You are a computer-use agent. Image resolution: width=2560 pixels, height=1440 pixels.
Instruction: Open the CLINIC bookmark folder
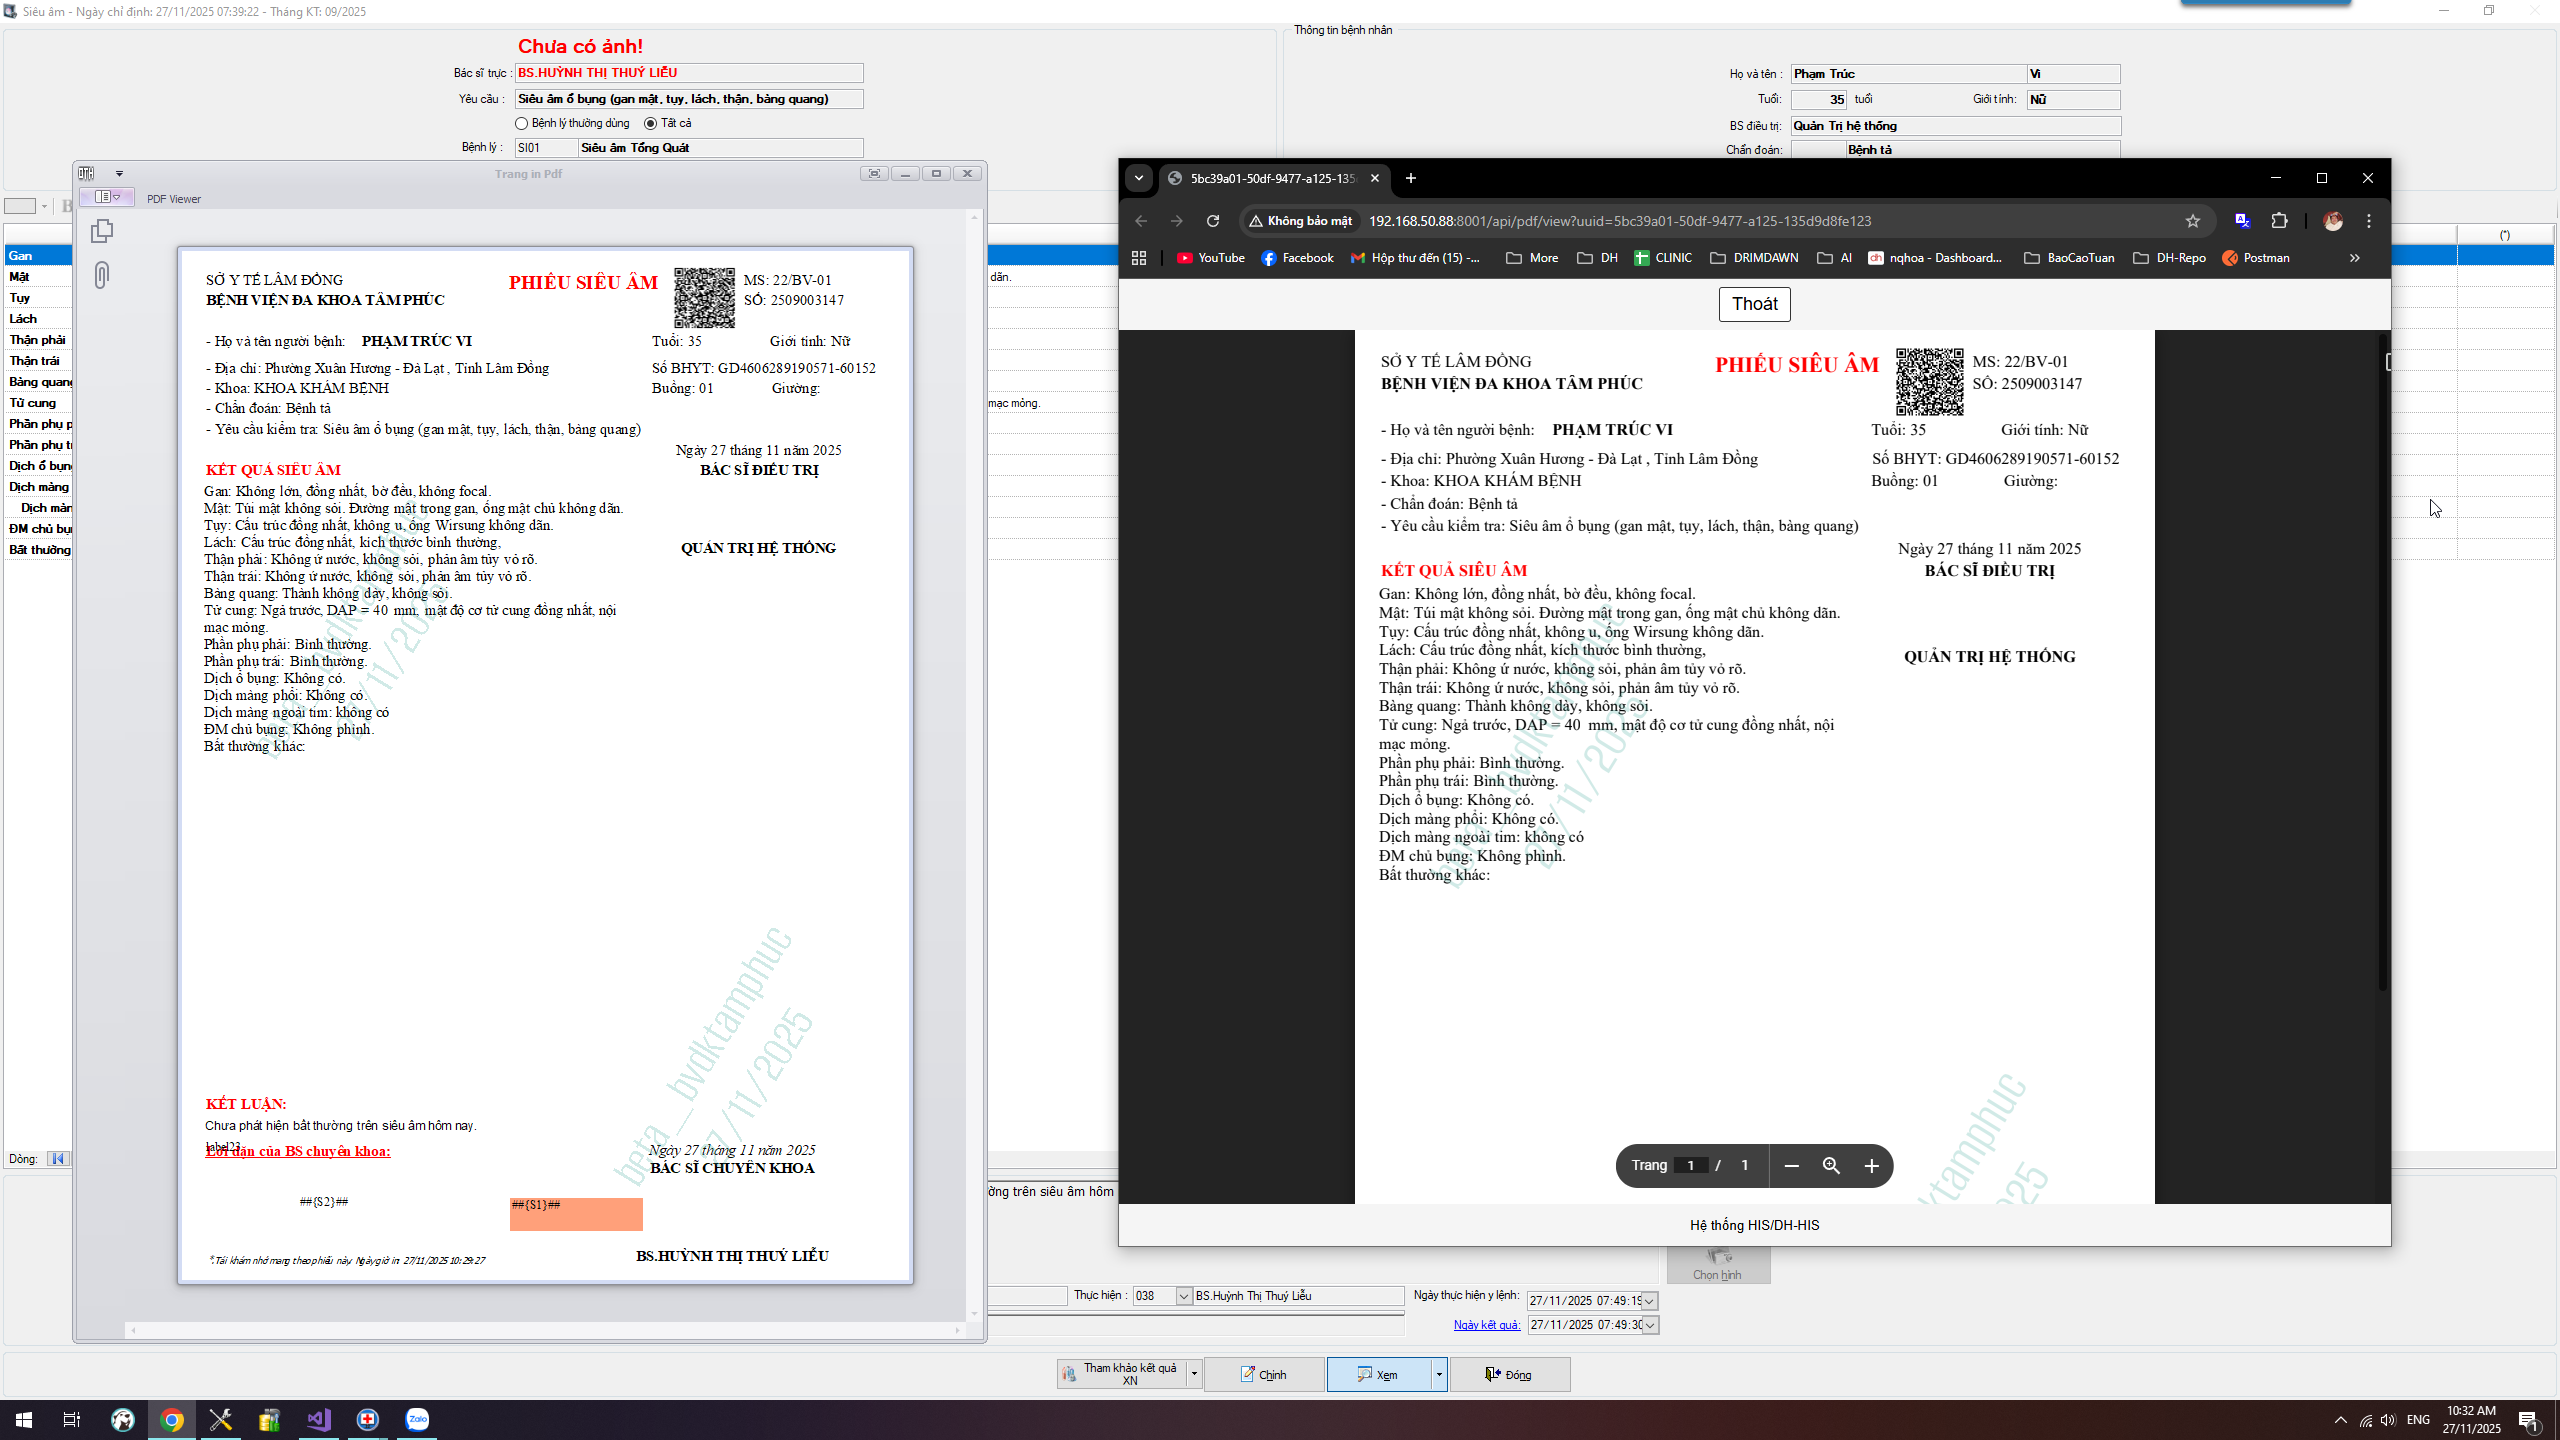tap(1663, 258)
